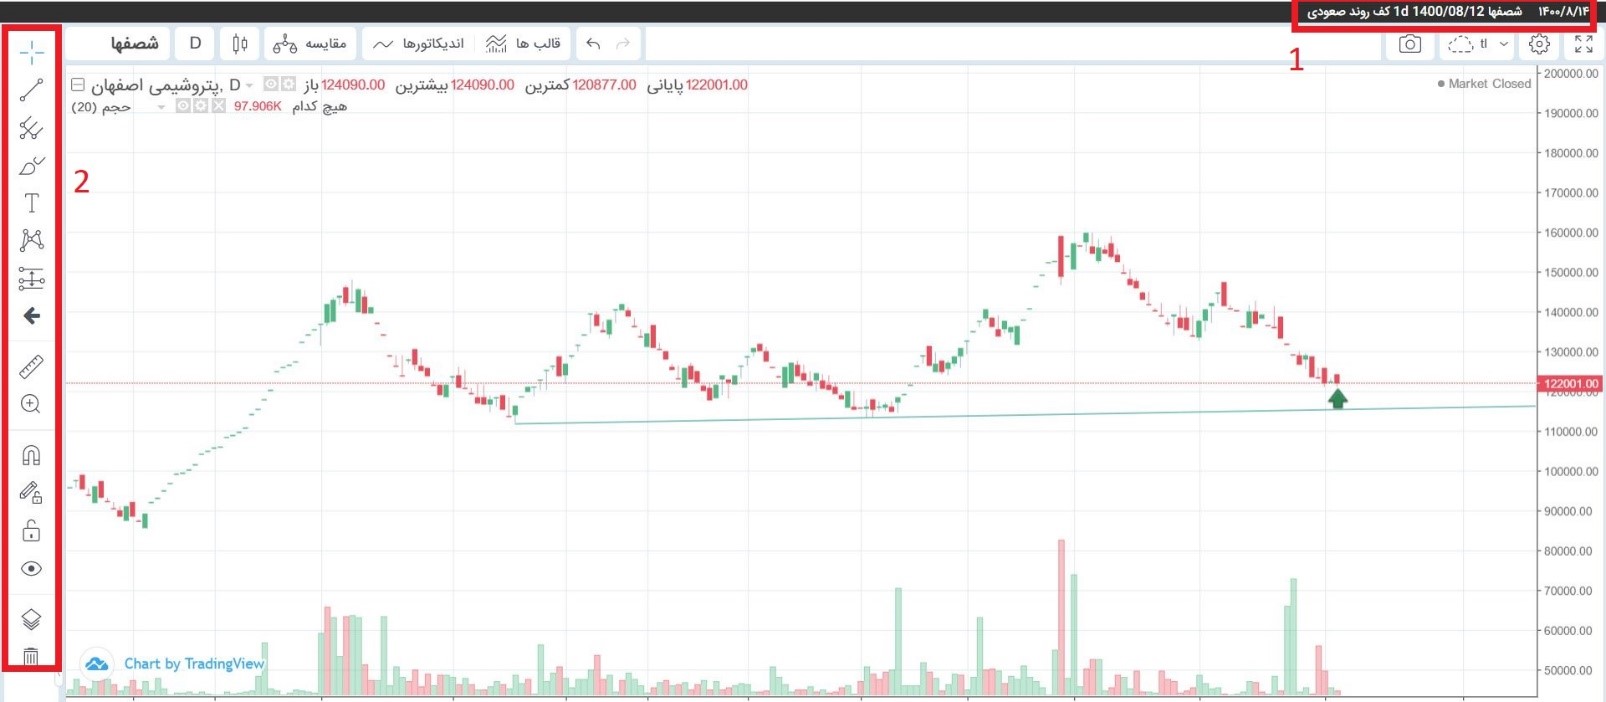The height and width of the screenshot is (702, 1606).
Task: Open the cloud layout 'tl' dropdown
Action: tap(1478, 44)
